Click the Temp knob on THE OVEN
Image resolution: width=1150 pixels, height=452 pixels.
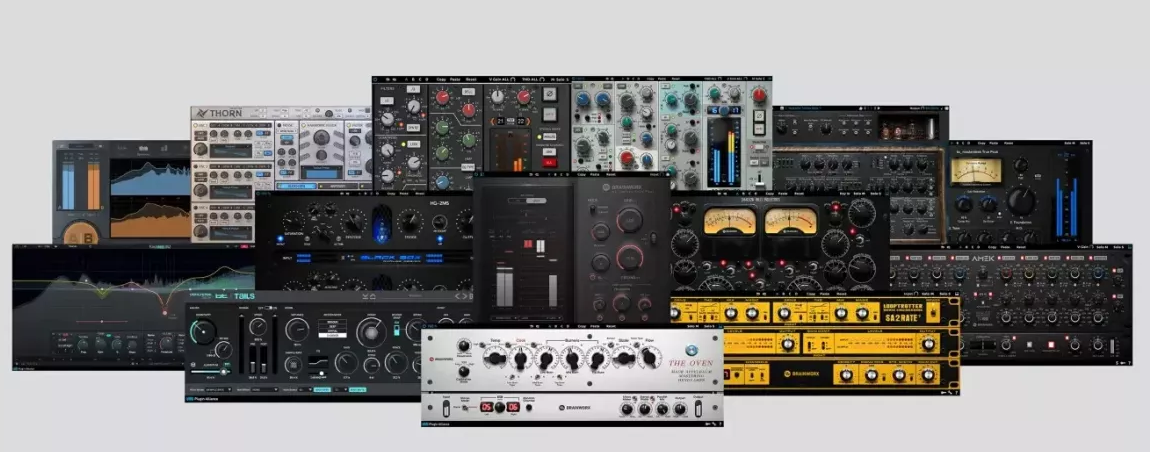point(494,358)
